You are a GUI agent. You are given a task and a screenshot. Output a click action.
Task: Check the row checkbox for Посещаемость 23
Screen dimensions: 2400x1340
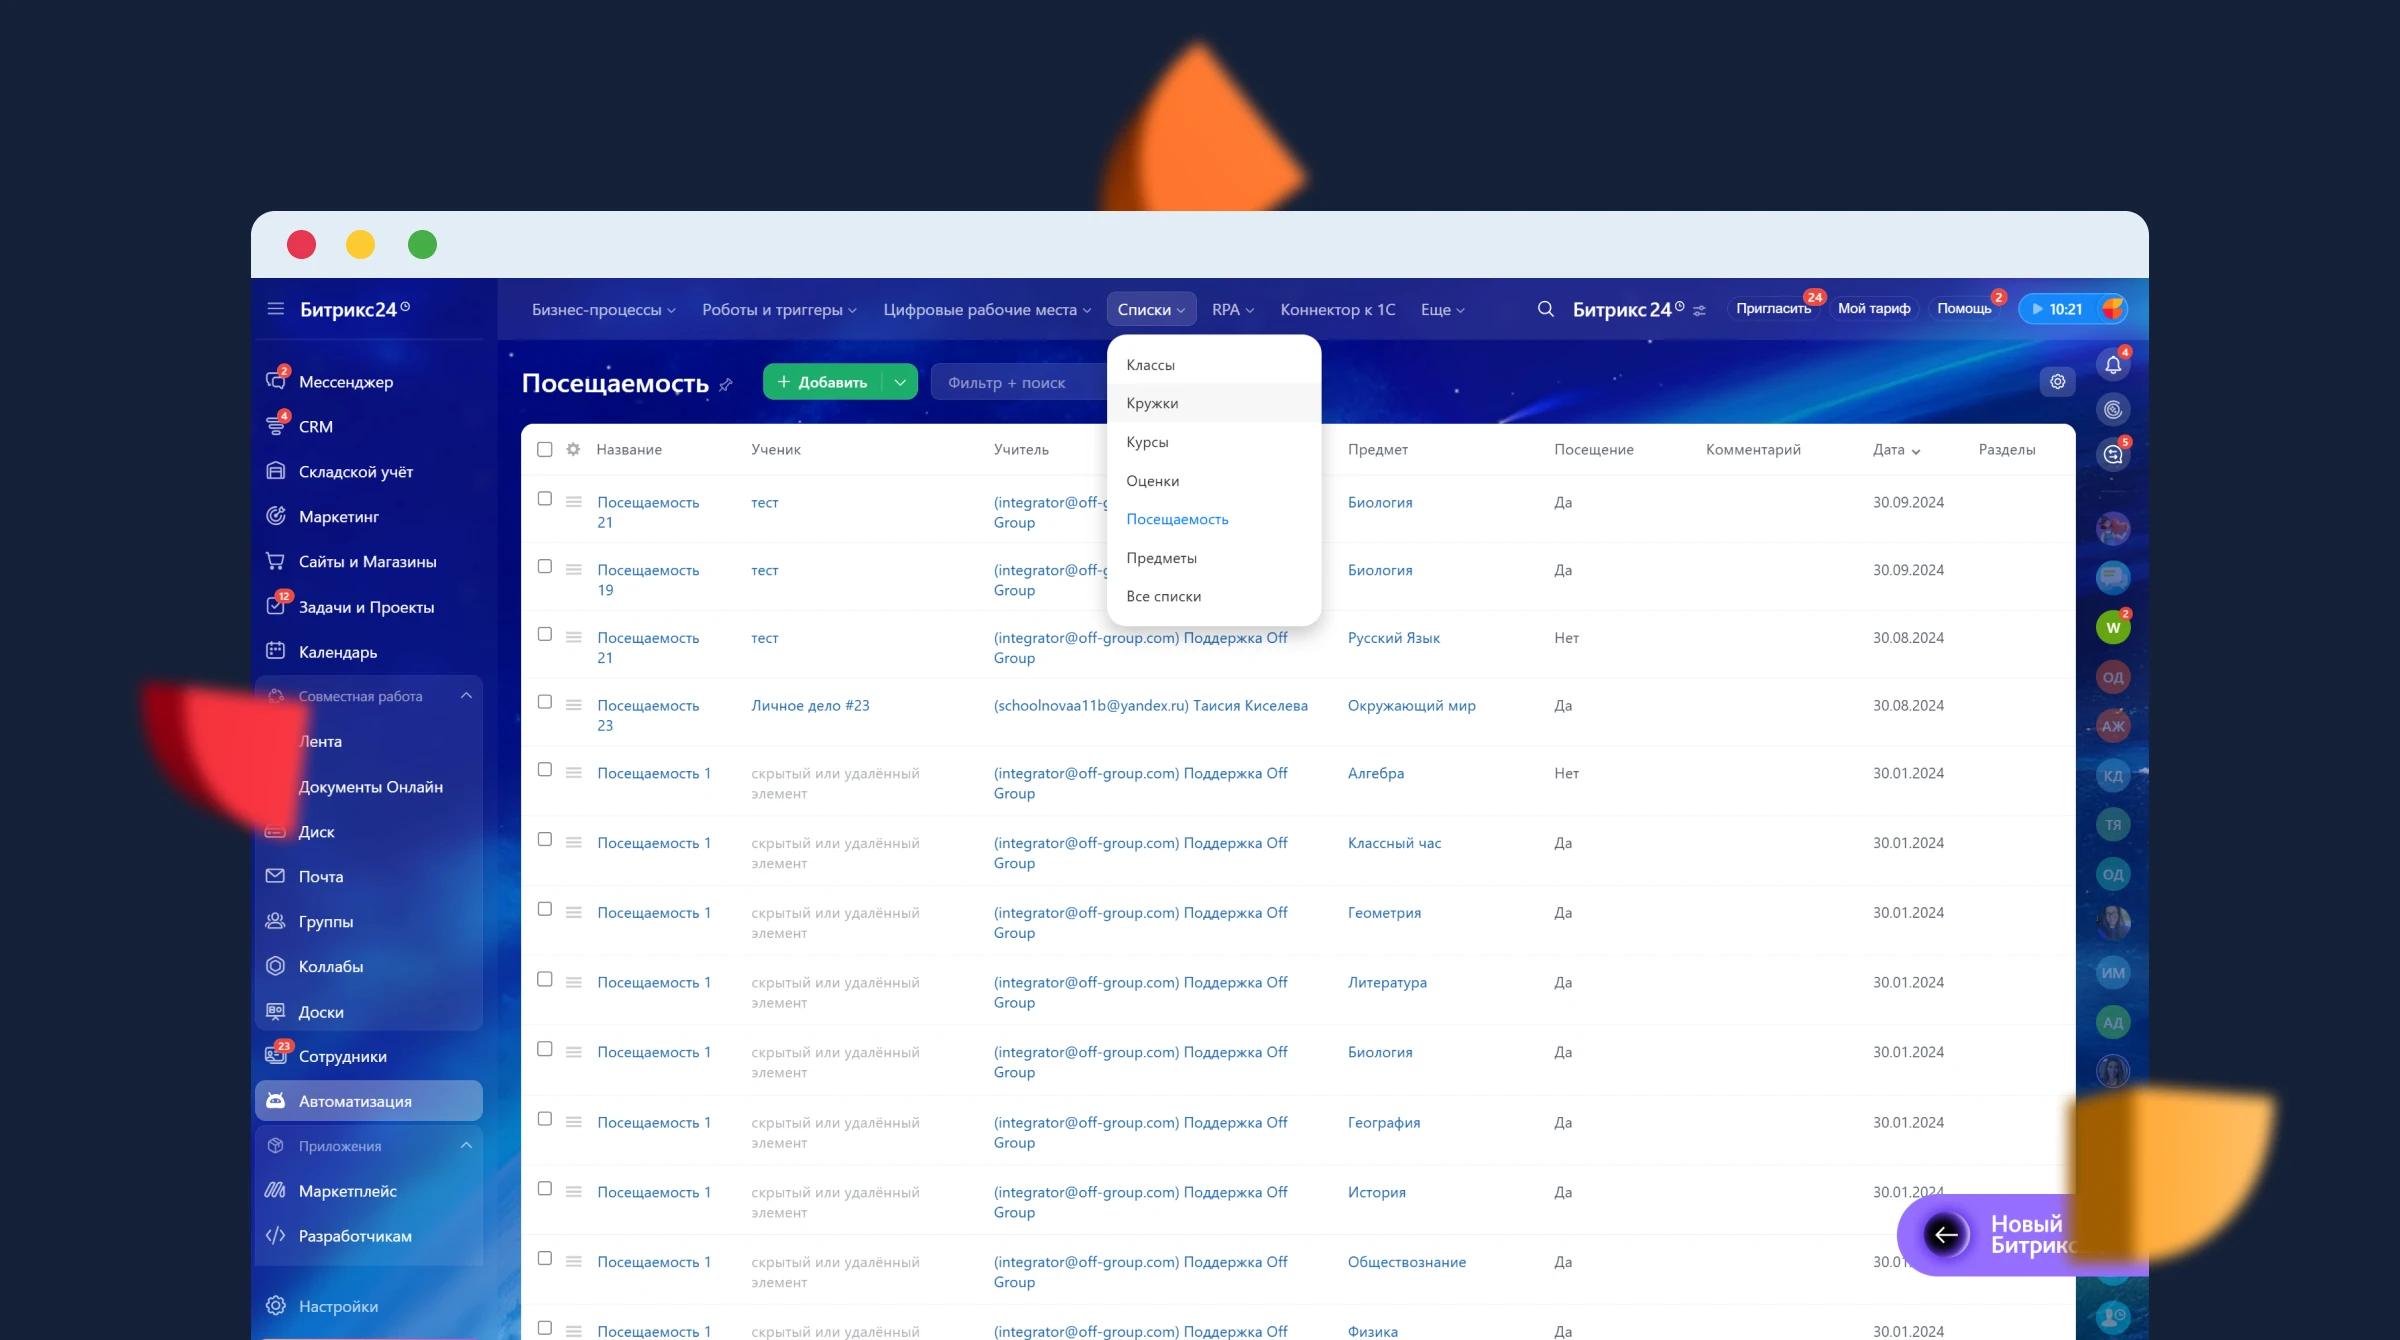click(x=544, y=702)
